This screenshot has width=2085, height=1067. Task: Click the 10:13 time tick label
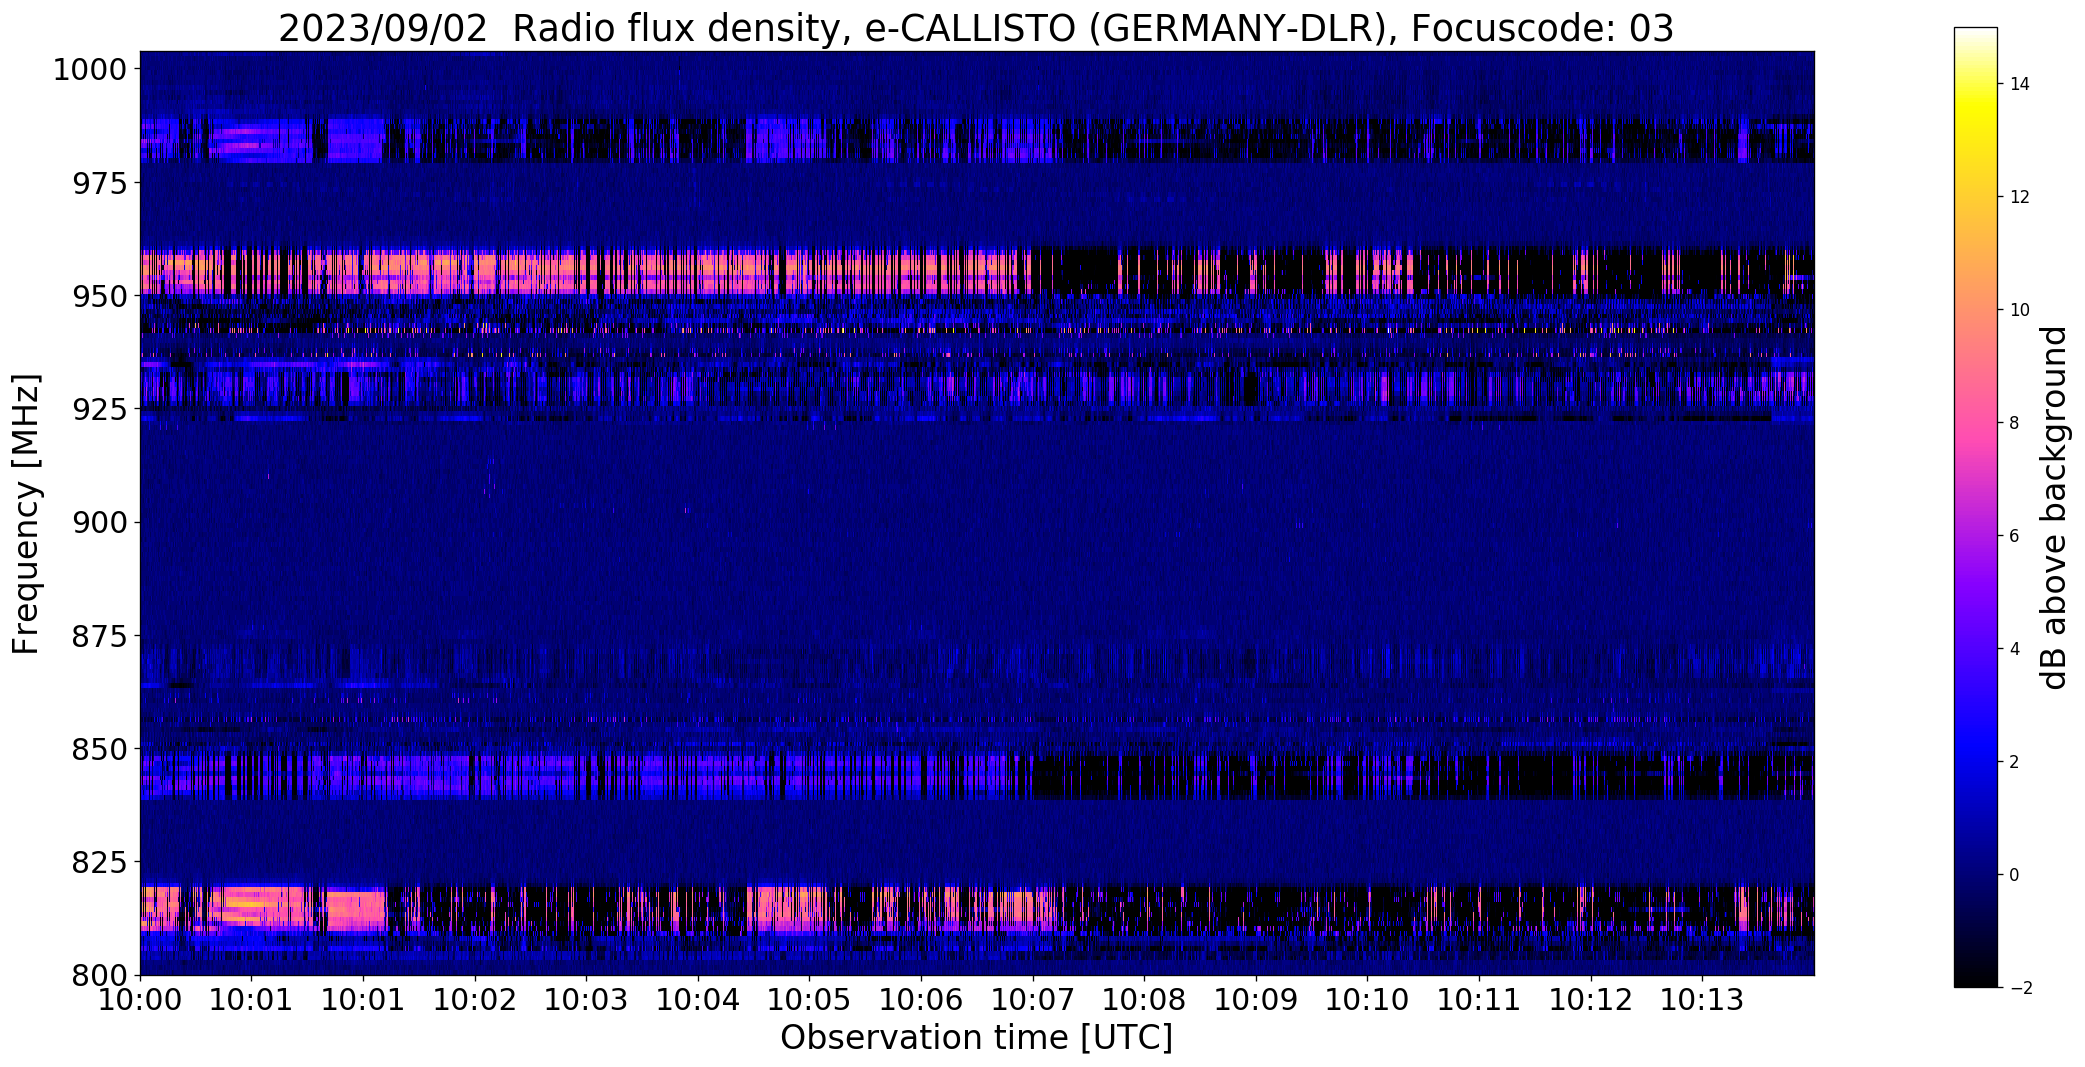[x=1702, y=1000]
